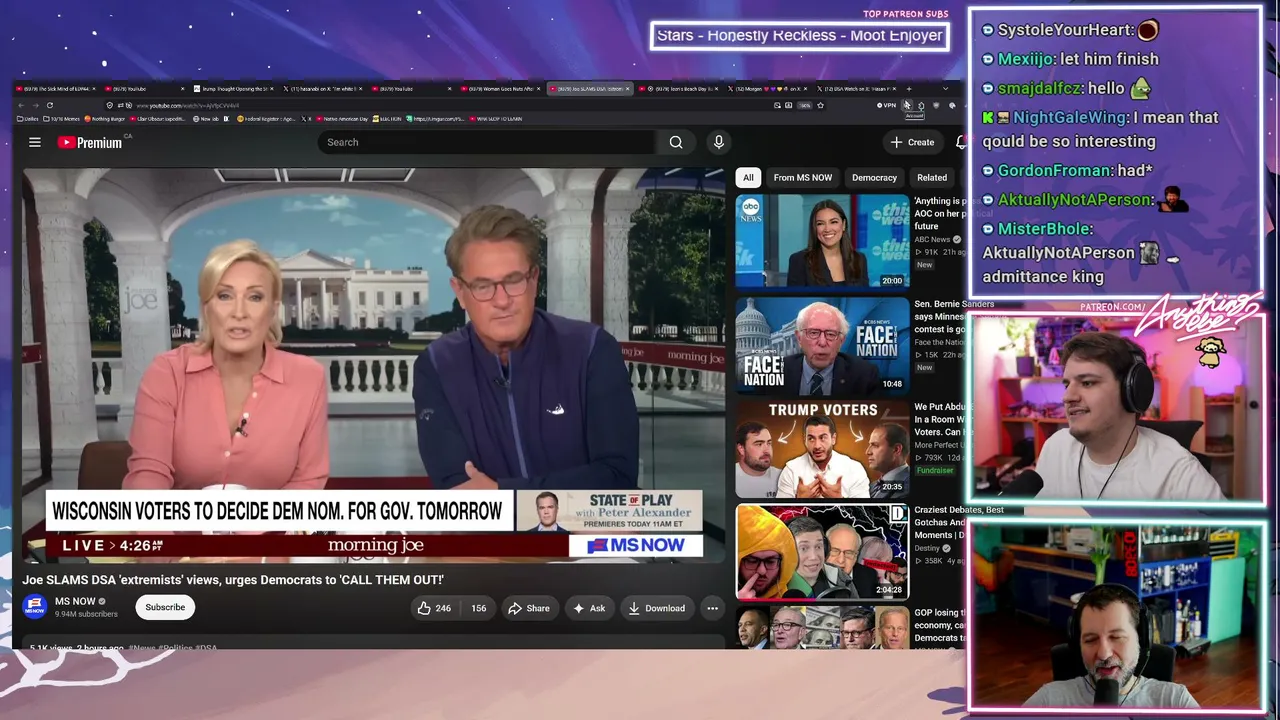Go forward in browser history

(35, 105)
